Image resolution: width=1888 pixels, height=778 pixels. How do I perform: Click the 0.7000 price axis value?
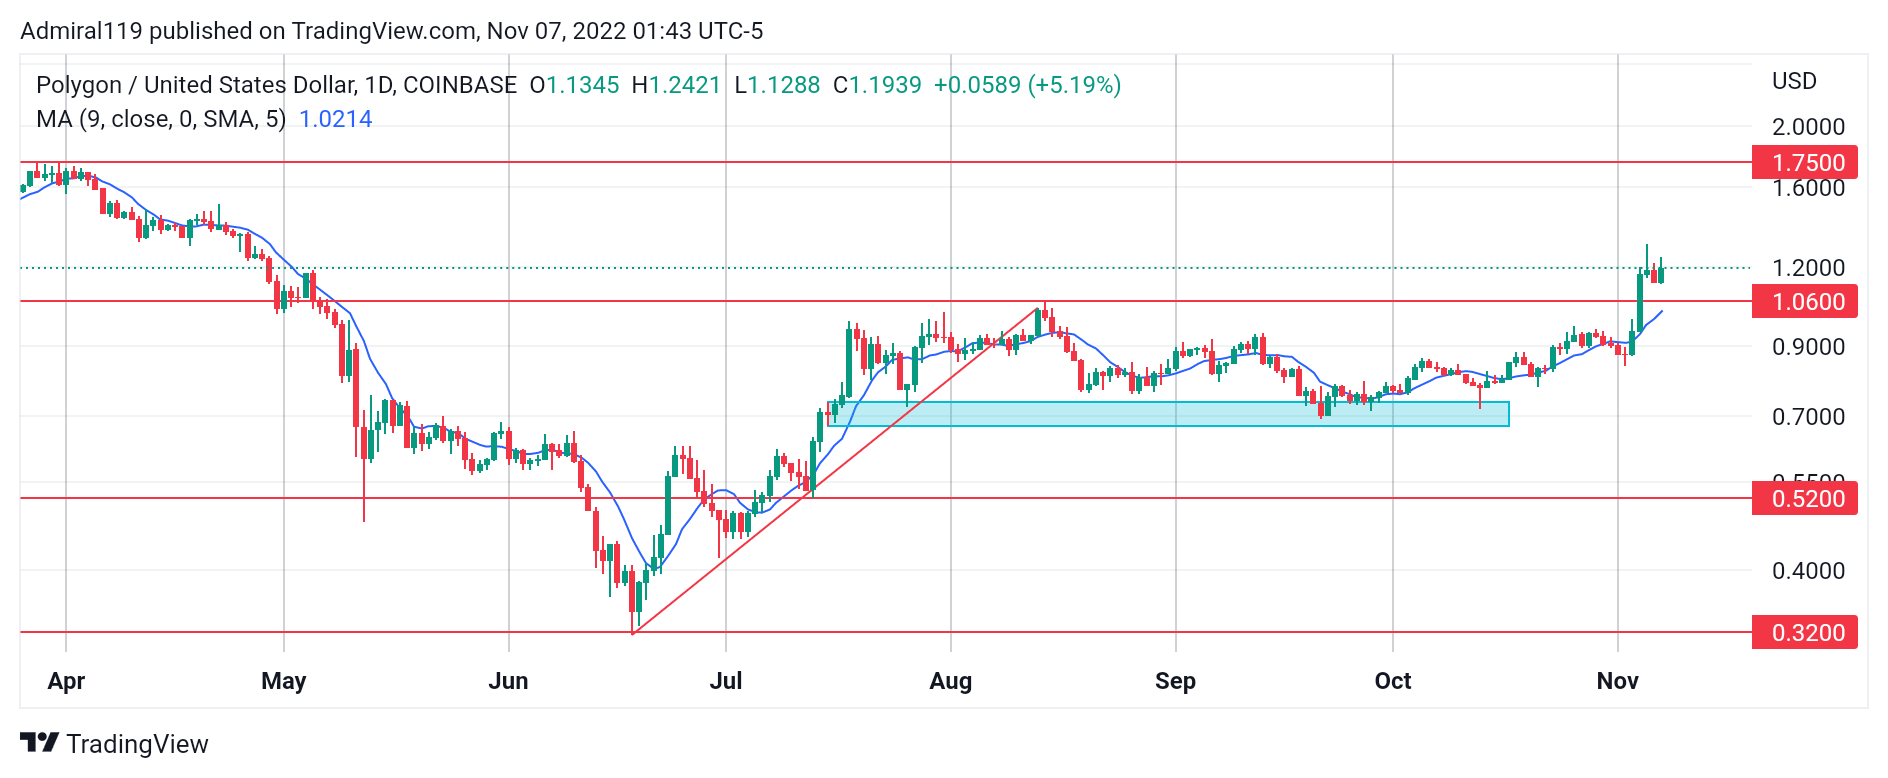pyautogui.click(x=1808, y=417)
